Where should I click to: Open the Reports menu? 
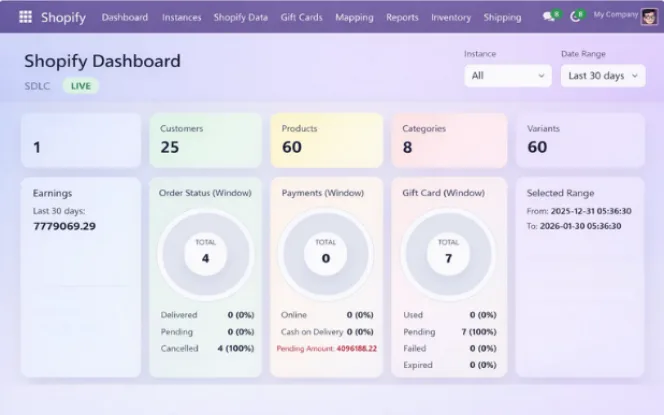point(402,17)
